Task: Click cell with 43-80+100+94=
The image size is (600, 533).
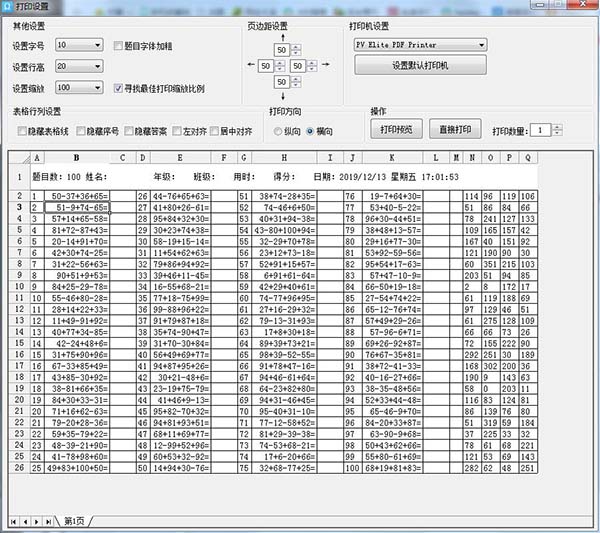Action: tap(284, 230)
